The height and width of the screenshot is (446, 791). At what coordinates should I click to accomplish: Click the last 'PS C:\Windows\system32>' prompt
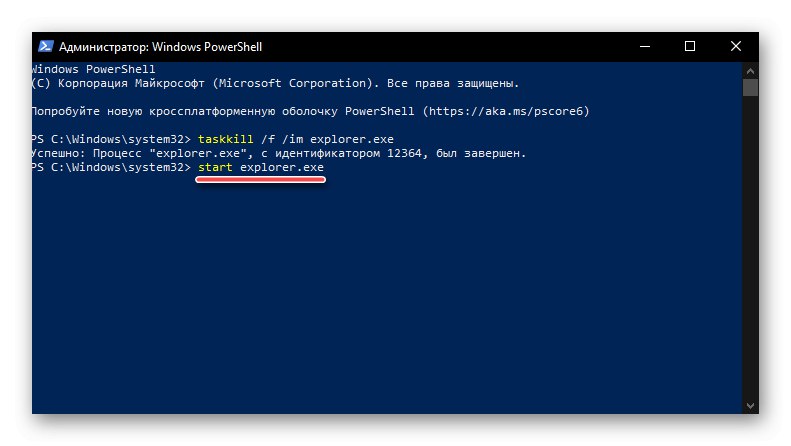[x=110, y=168]
